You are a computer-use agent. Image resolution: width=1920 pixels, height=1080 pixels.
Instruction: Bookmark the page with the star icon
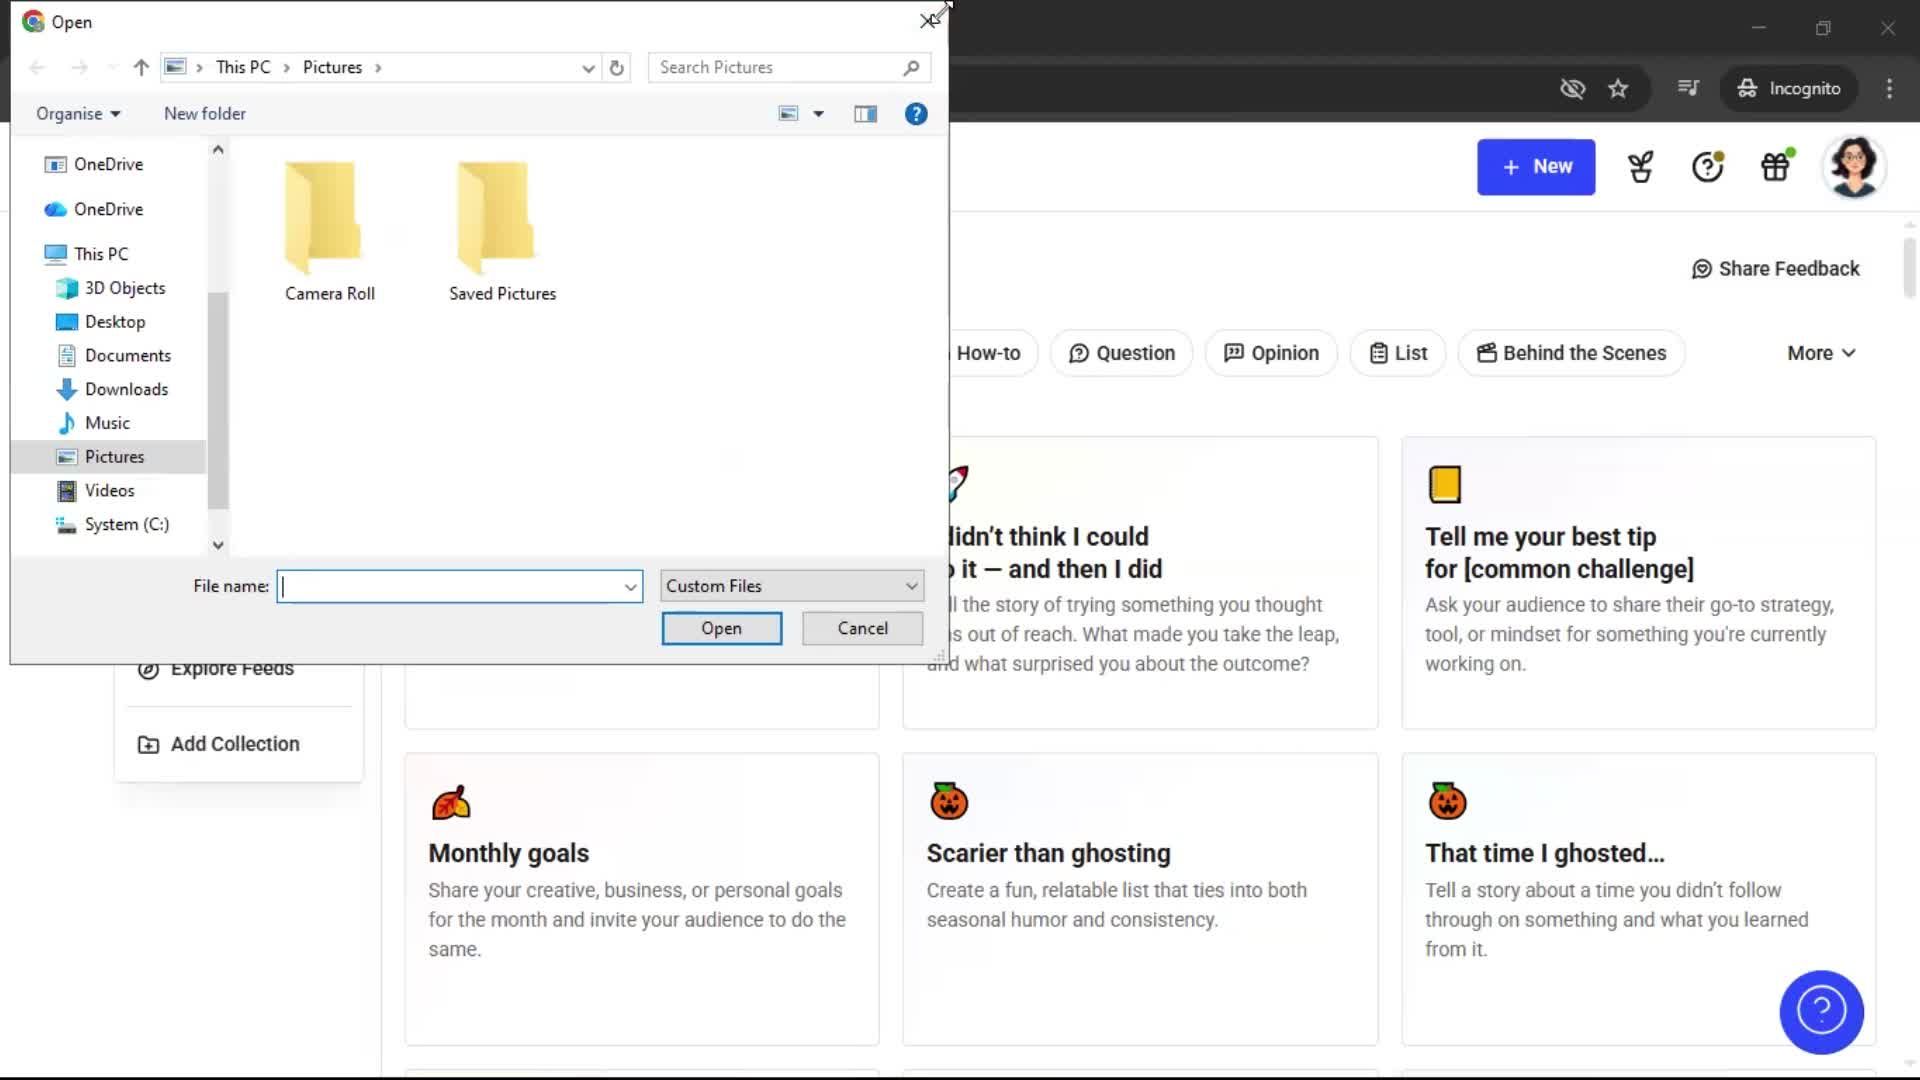1618,88
